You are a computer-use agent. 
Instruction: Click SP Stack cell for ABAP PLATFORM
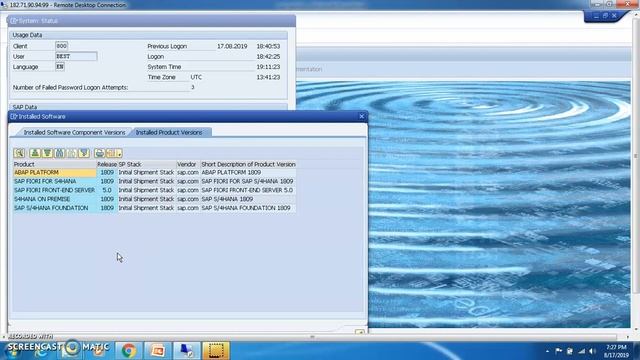(x=147, y=173)
